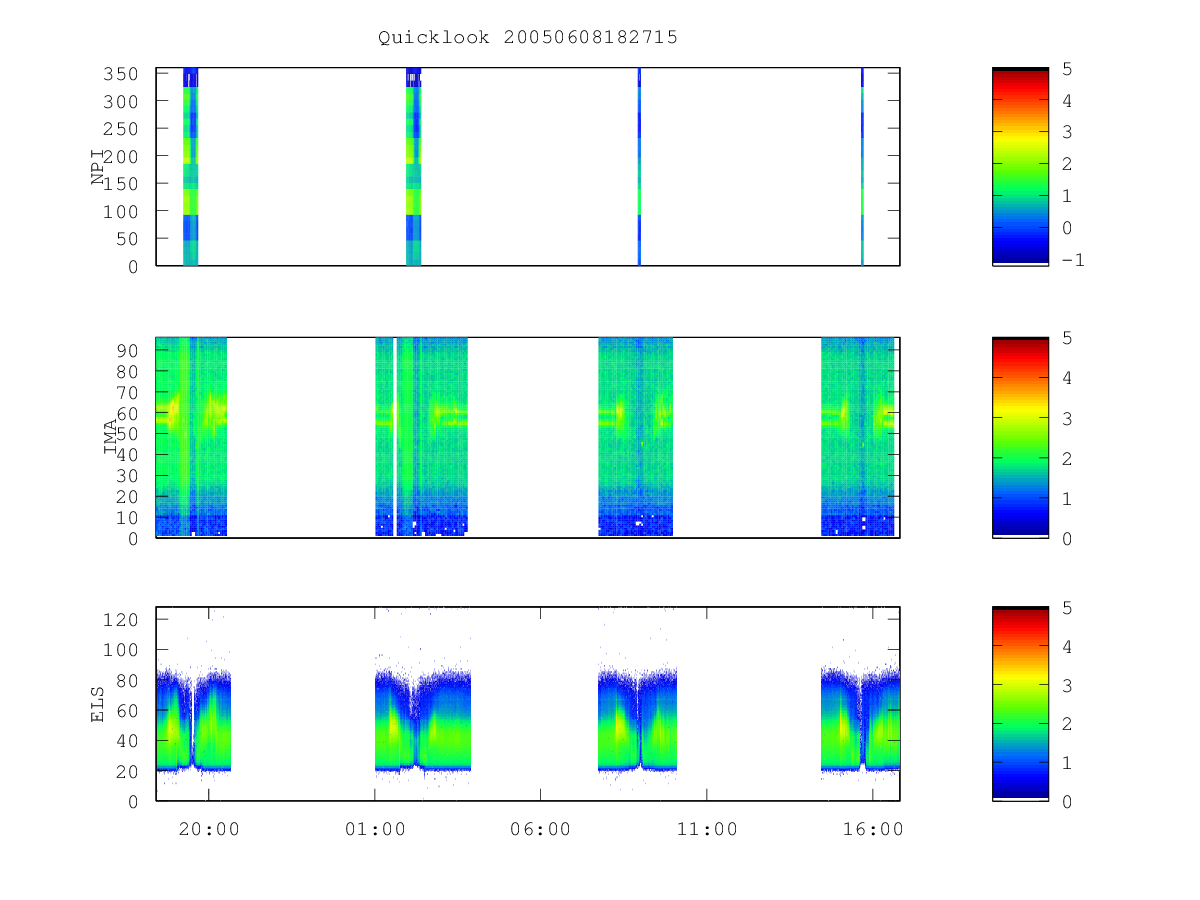The width and height of the screenshot is (1200, 900).
Task: Click the IMA data block near 20:00
Action: click(191, 437)
